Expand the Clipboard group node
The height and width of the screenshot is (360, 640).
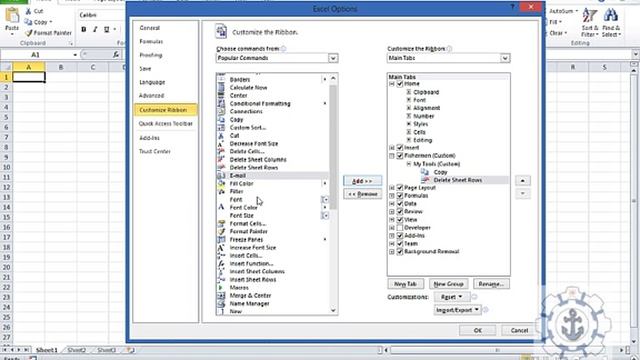point(409,92)
